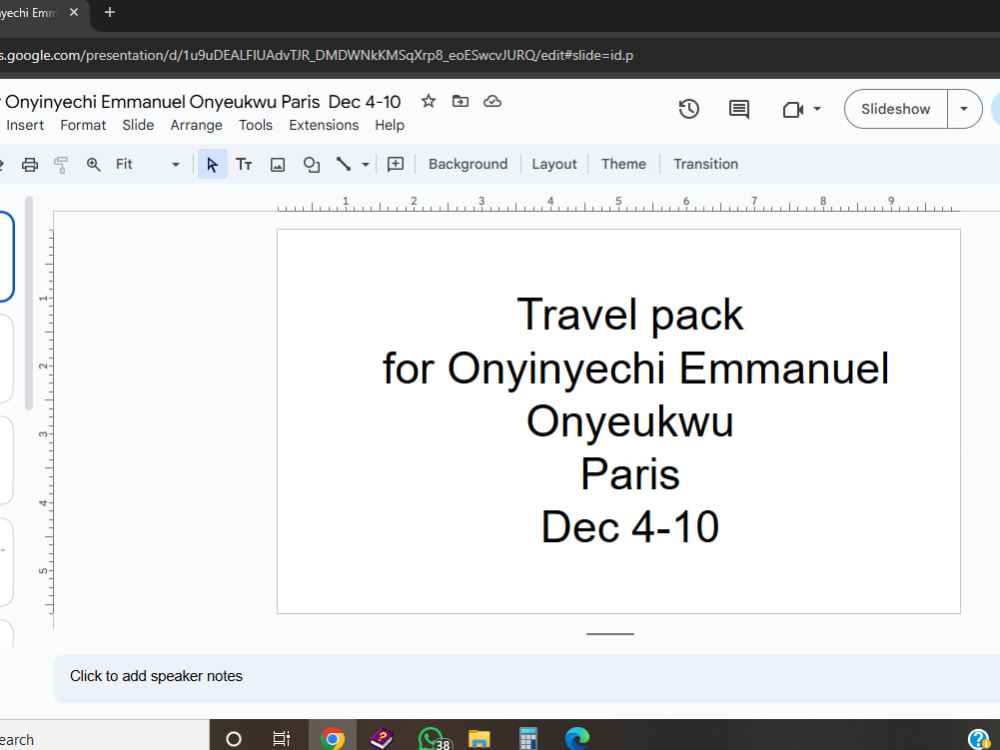Open the Background settings
Image resolution: width=1000 pixels, height=750 pixels.
tap(468, 164)
